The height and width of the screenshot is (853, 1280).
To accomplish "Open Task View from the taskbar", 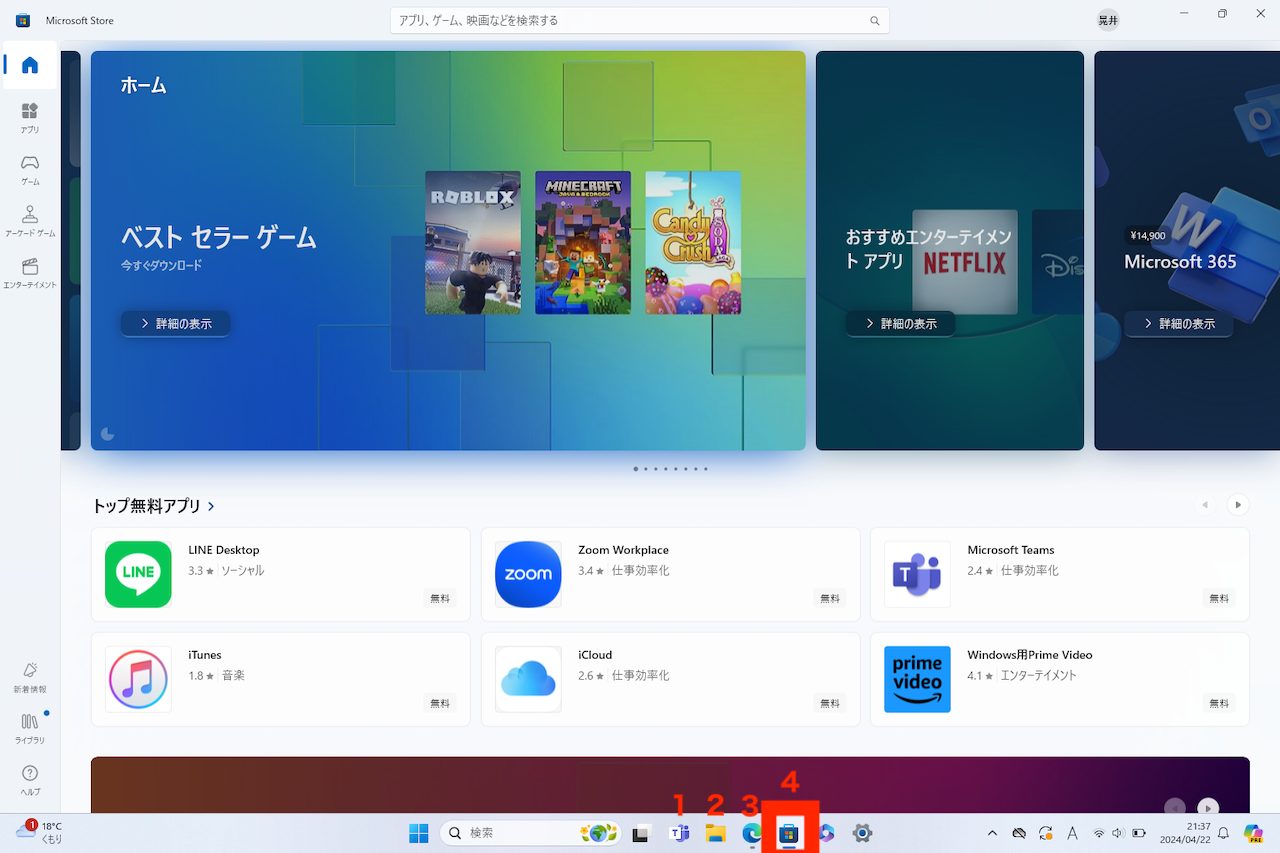I will tap(641, 833).
